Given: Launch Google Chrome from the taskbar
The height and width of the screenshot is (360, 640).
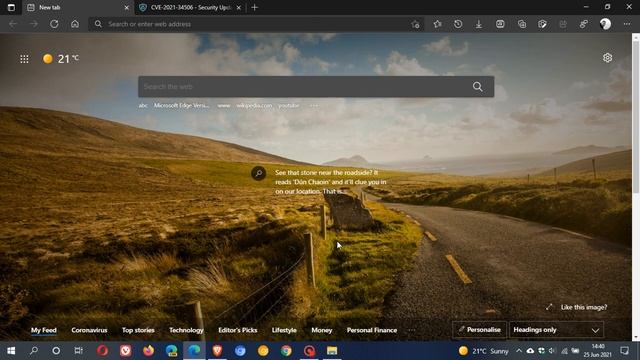Looking at the screenshot, I should click(286, 351).
